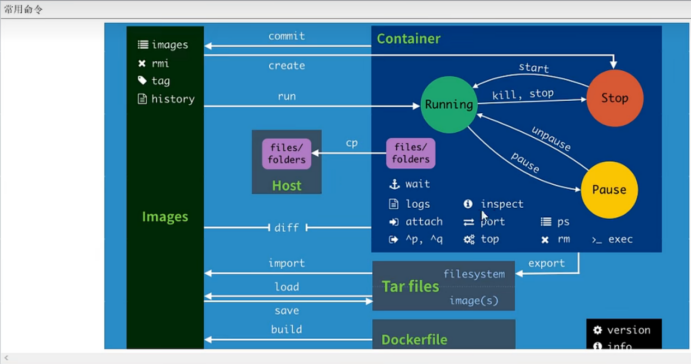This screenshot has height=364, width=692.
Task: Click the green Running circle
Action: (449, 105)
